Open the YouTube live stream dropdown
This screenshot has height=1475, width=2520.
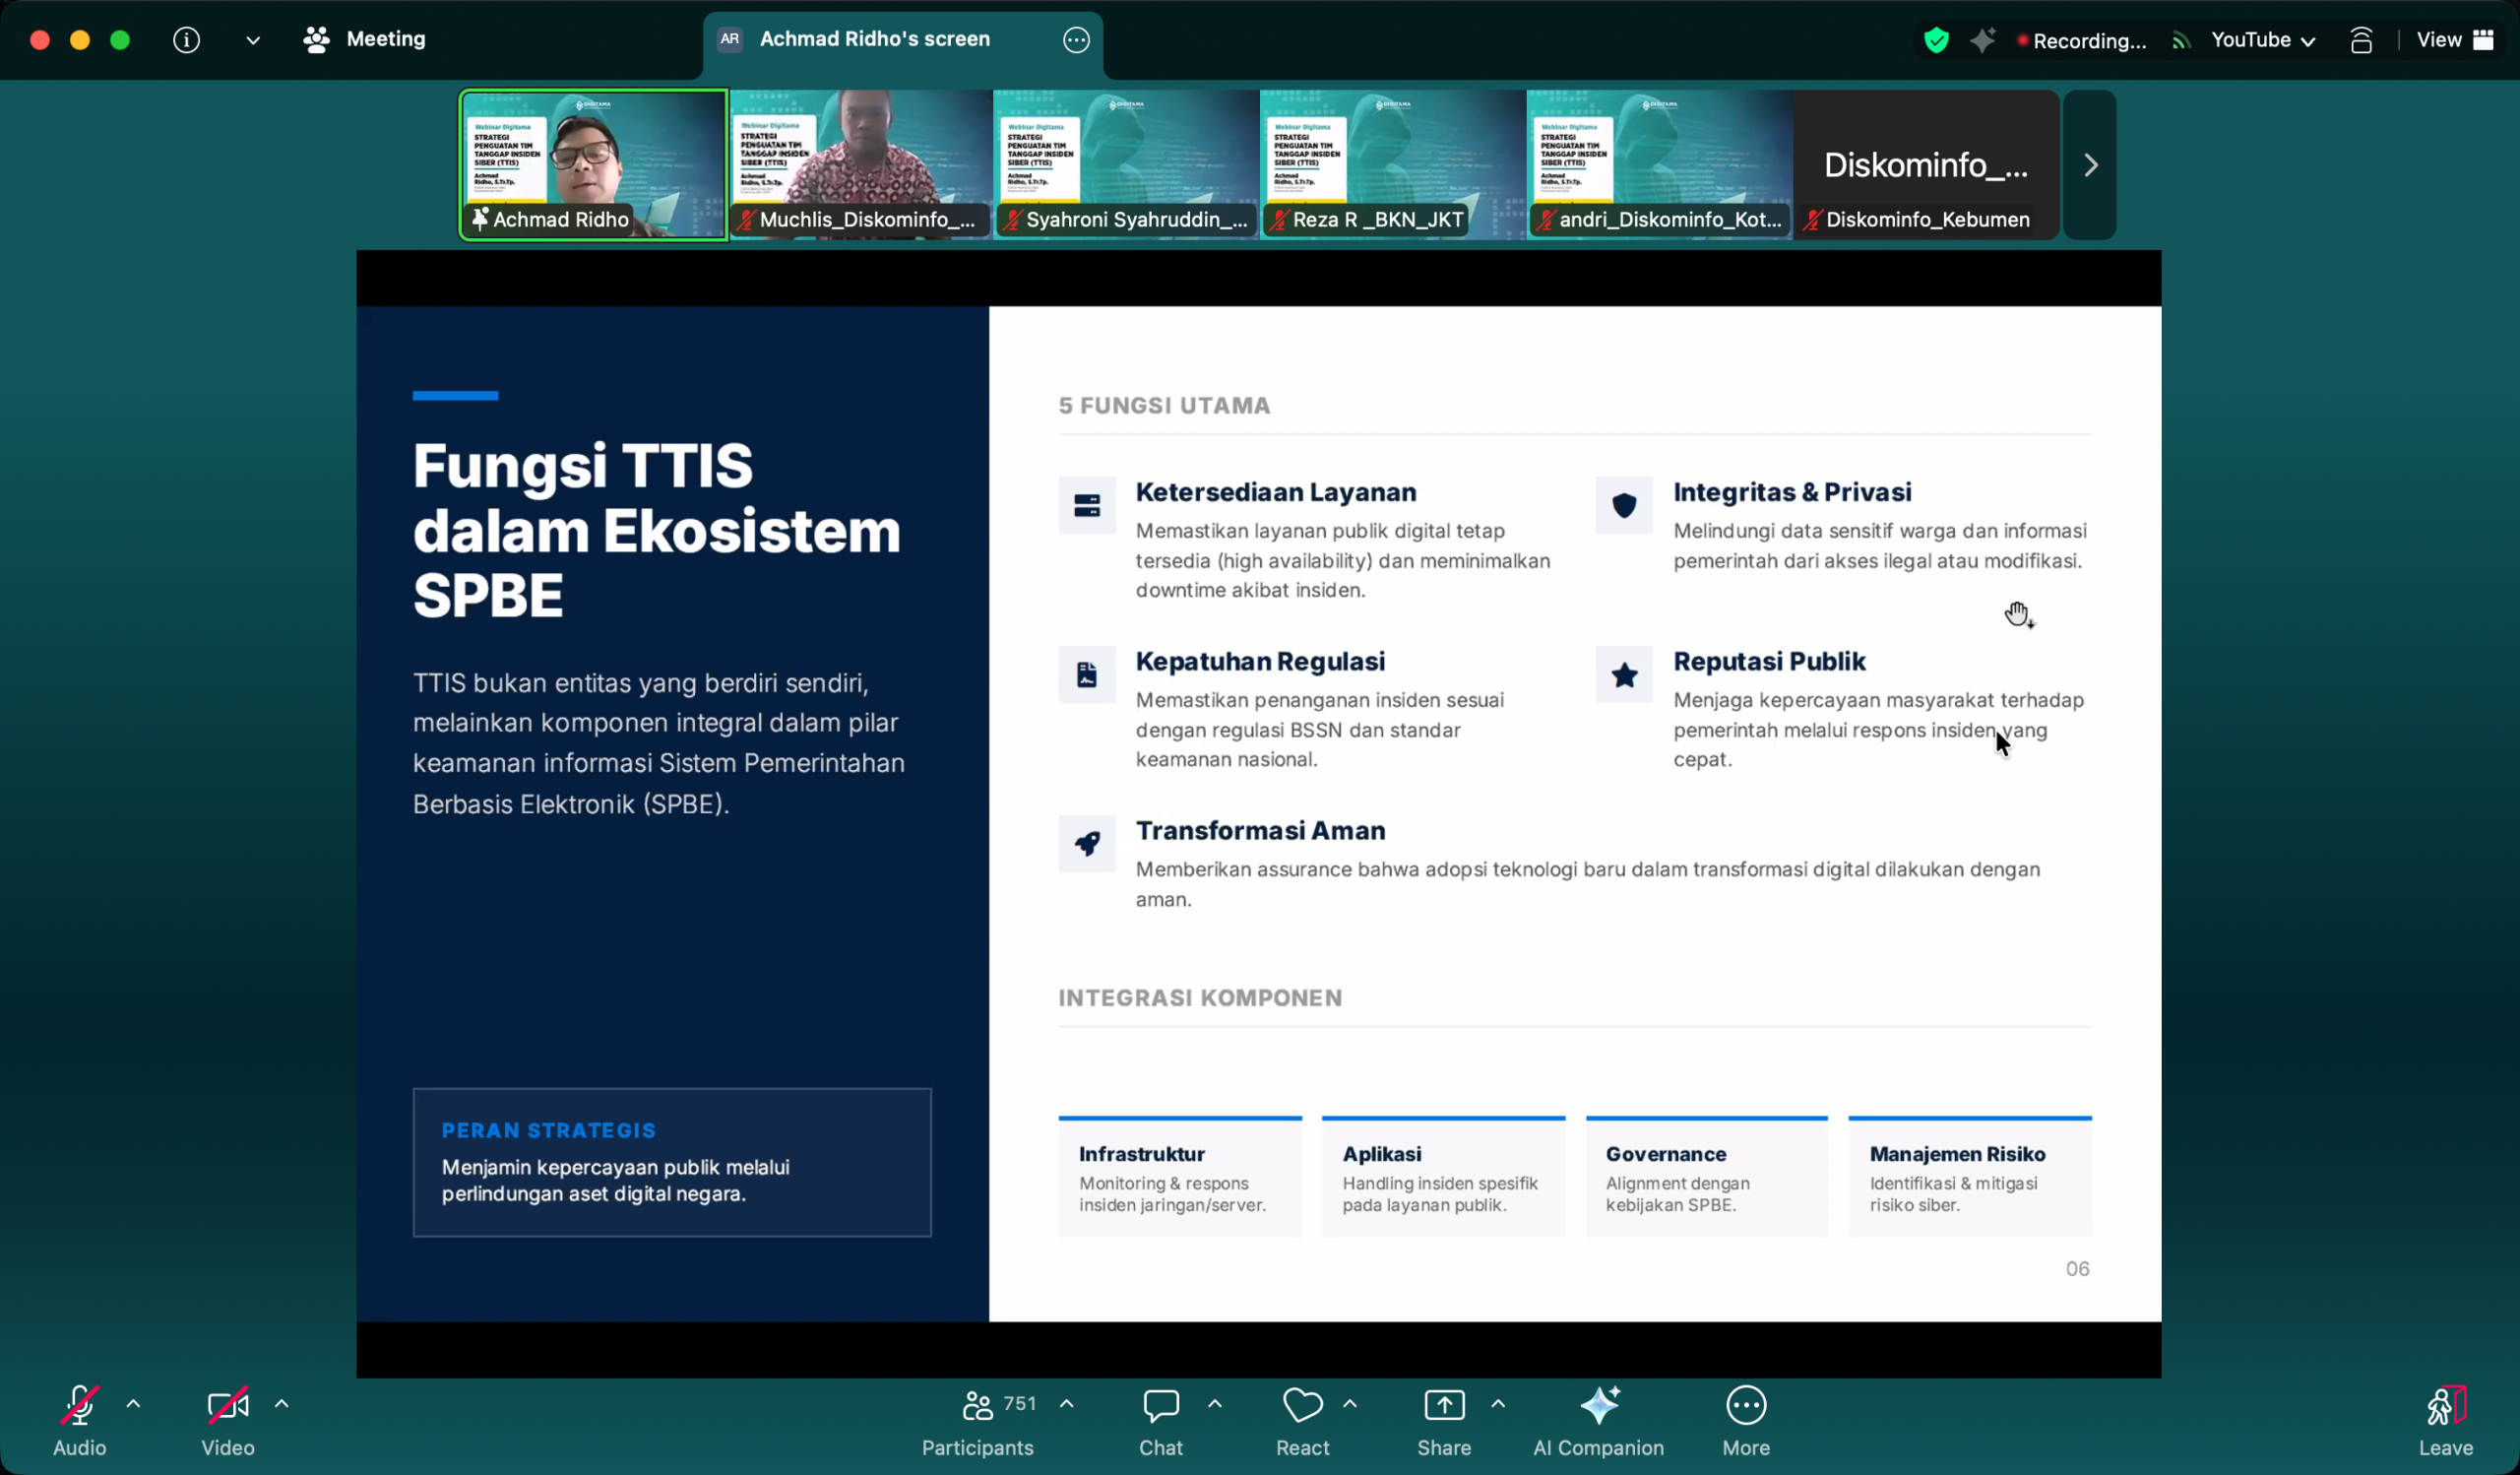(2262, 40)
